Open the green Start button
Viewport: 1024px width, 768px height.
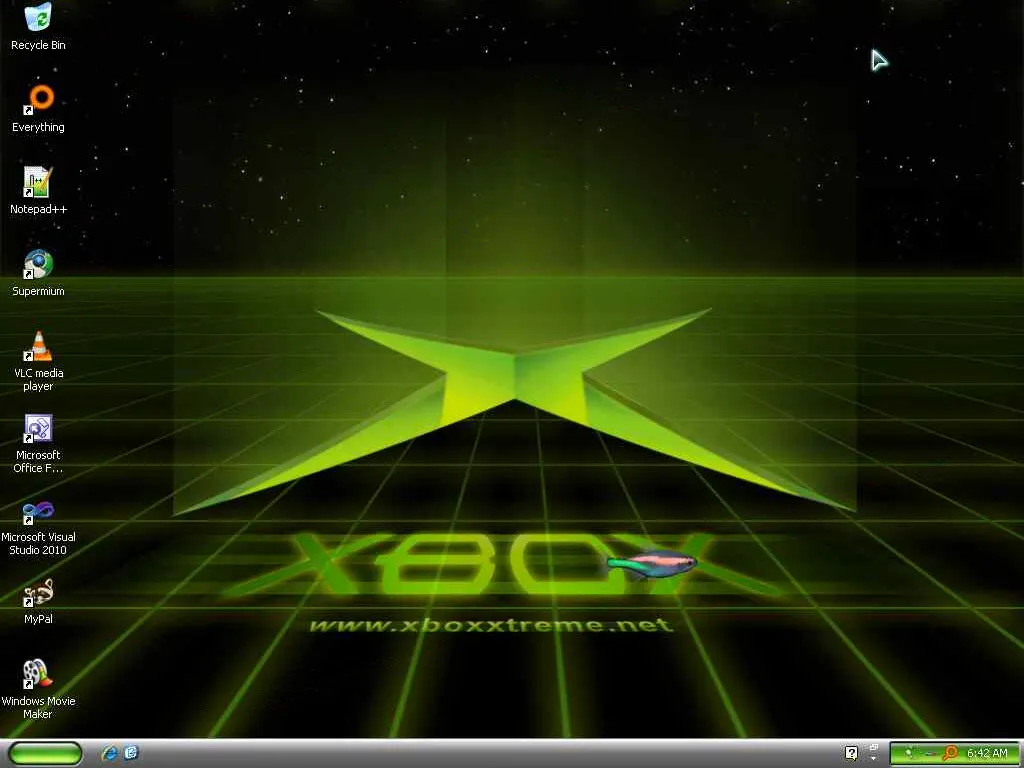45,753
